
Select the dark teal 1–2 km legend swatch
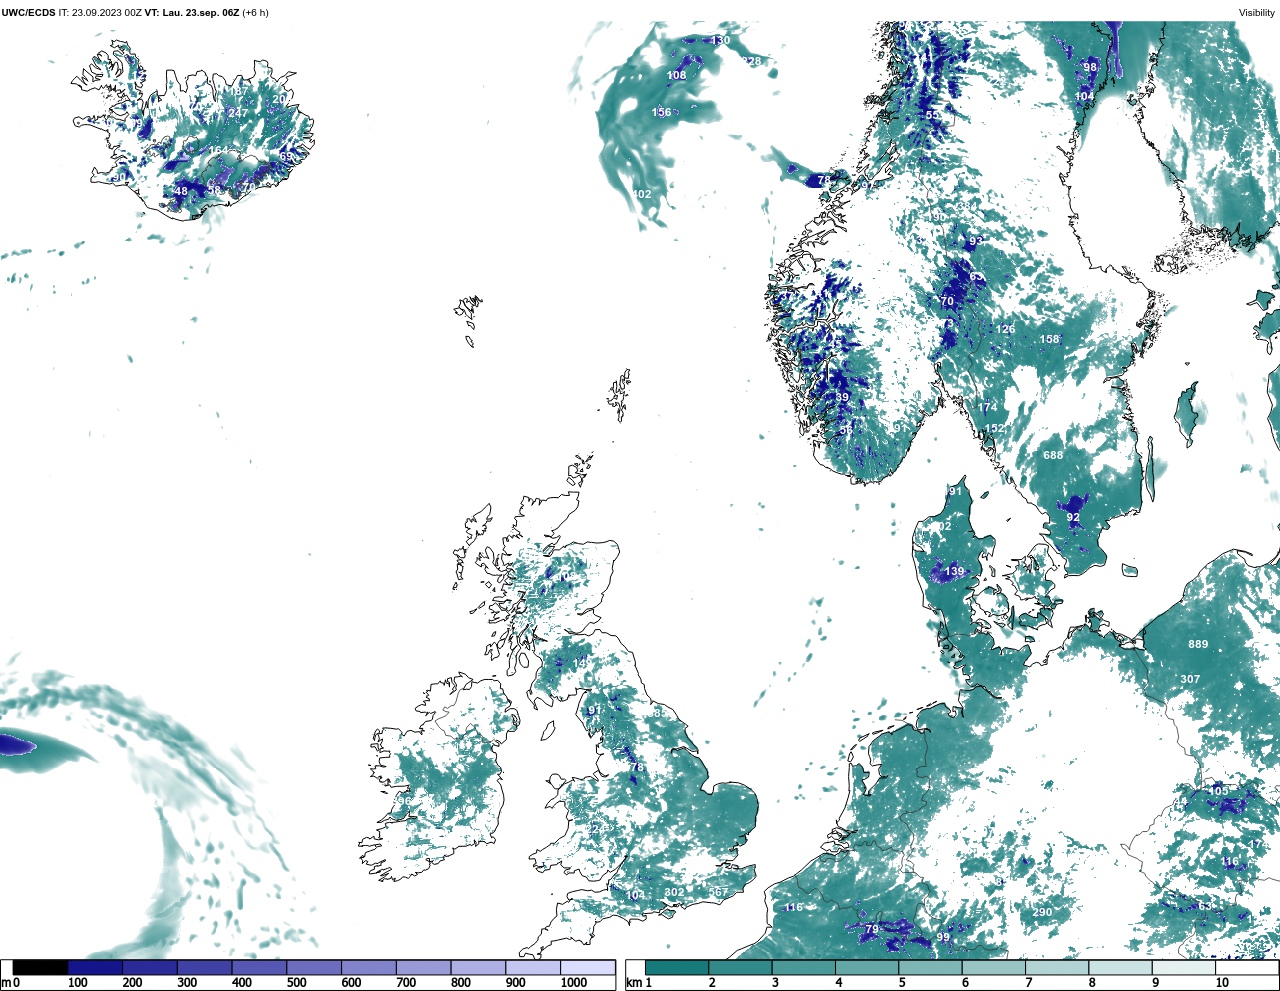click(677, 968)
